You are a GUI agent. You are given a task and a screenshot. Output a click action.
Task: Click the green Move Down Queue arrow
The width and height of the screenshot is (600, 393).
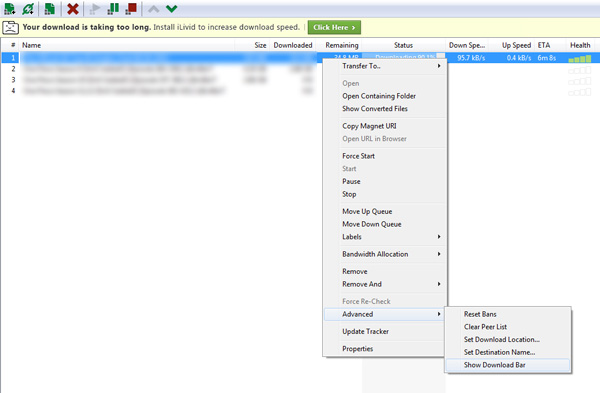(x=171, y=8)
